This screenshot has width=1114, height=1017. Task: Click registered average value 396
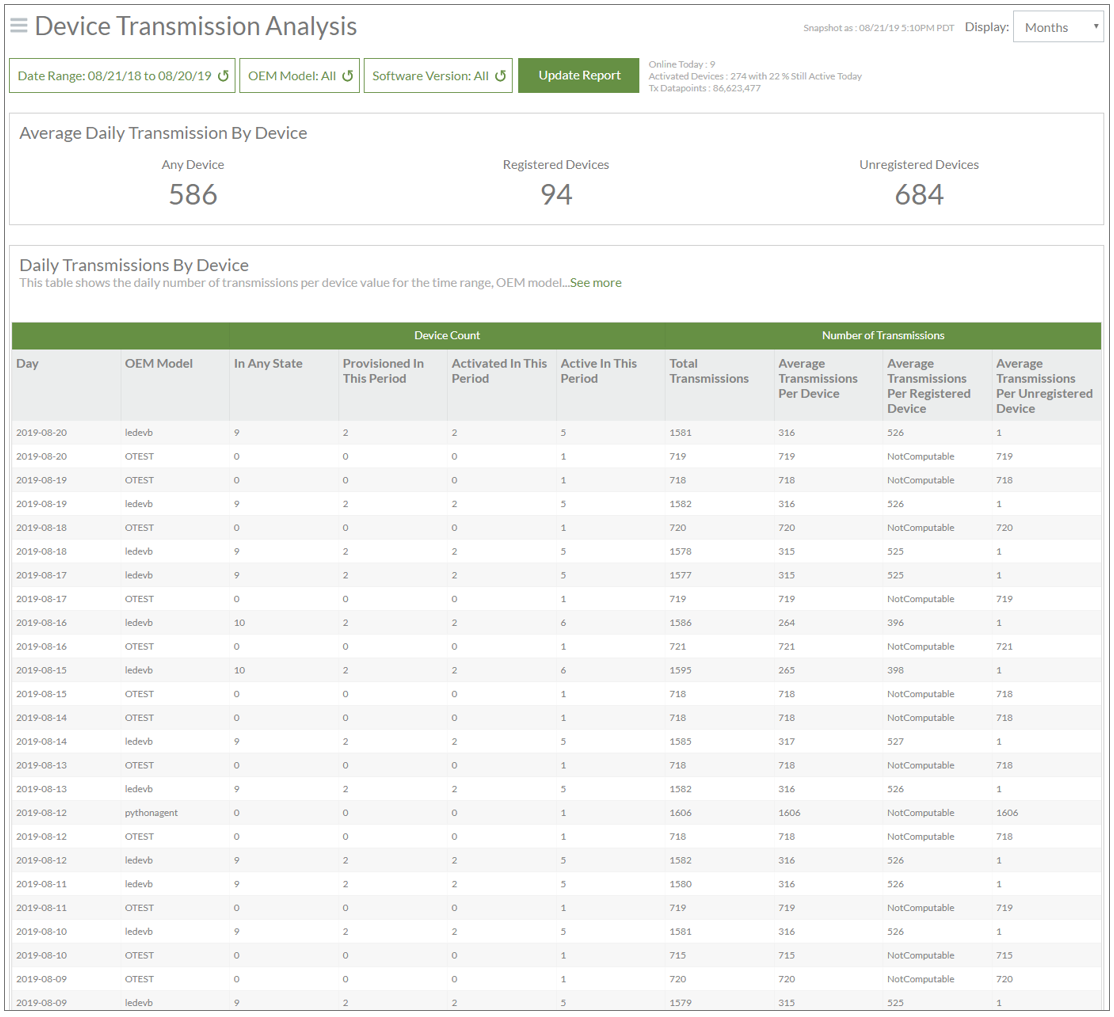(895, 623)
